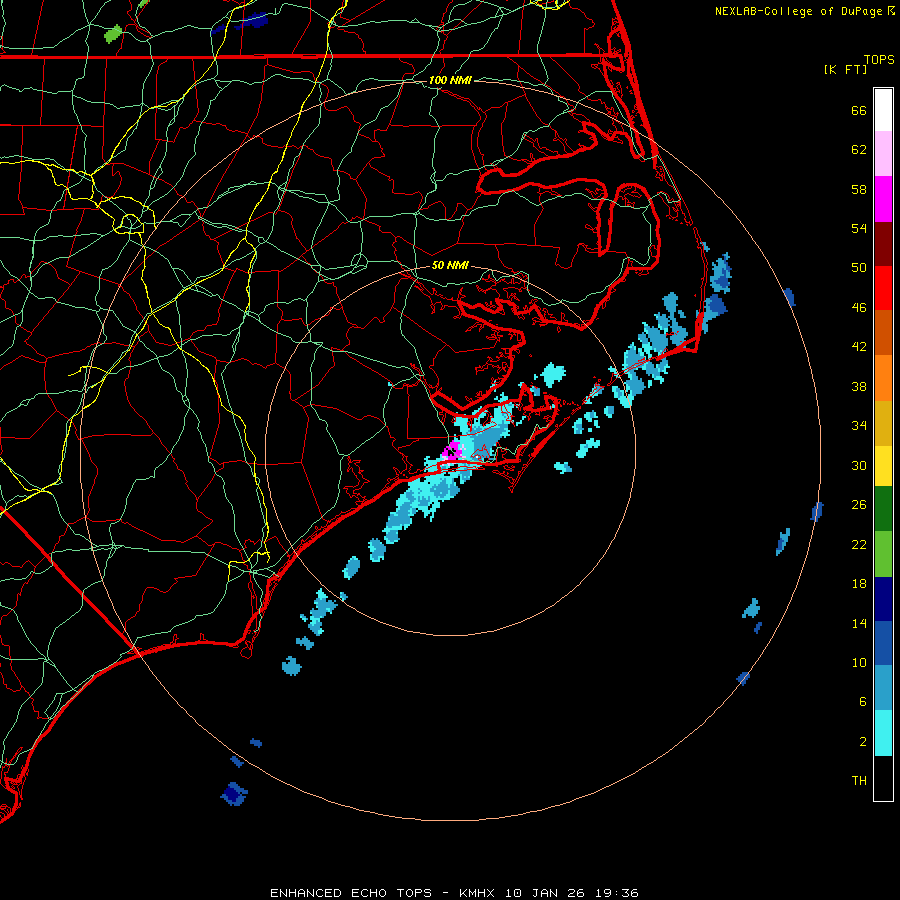Click the light green echo at top left

coord(114,34)
